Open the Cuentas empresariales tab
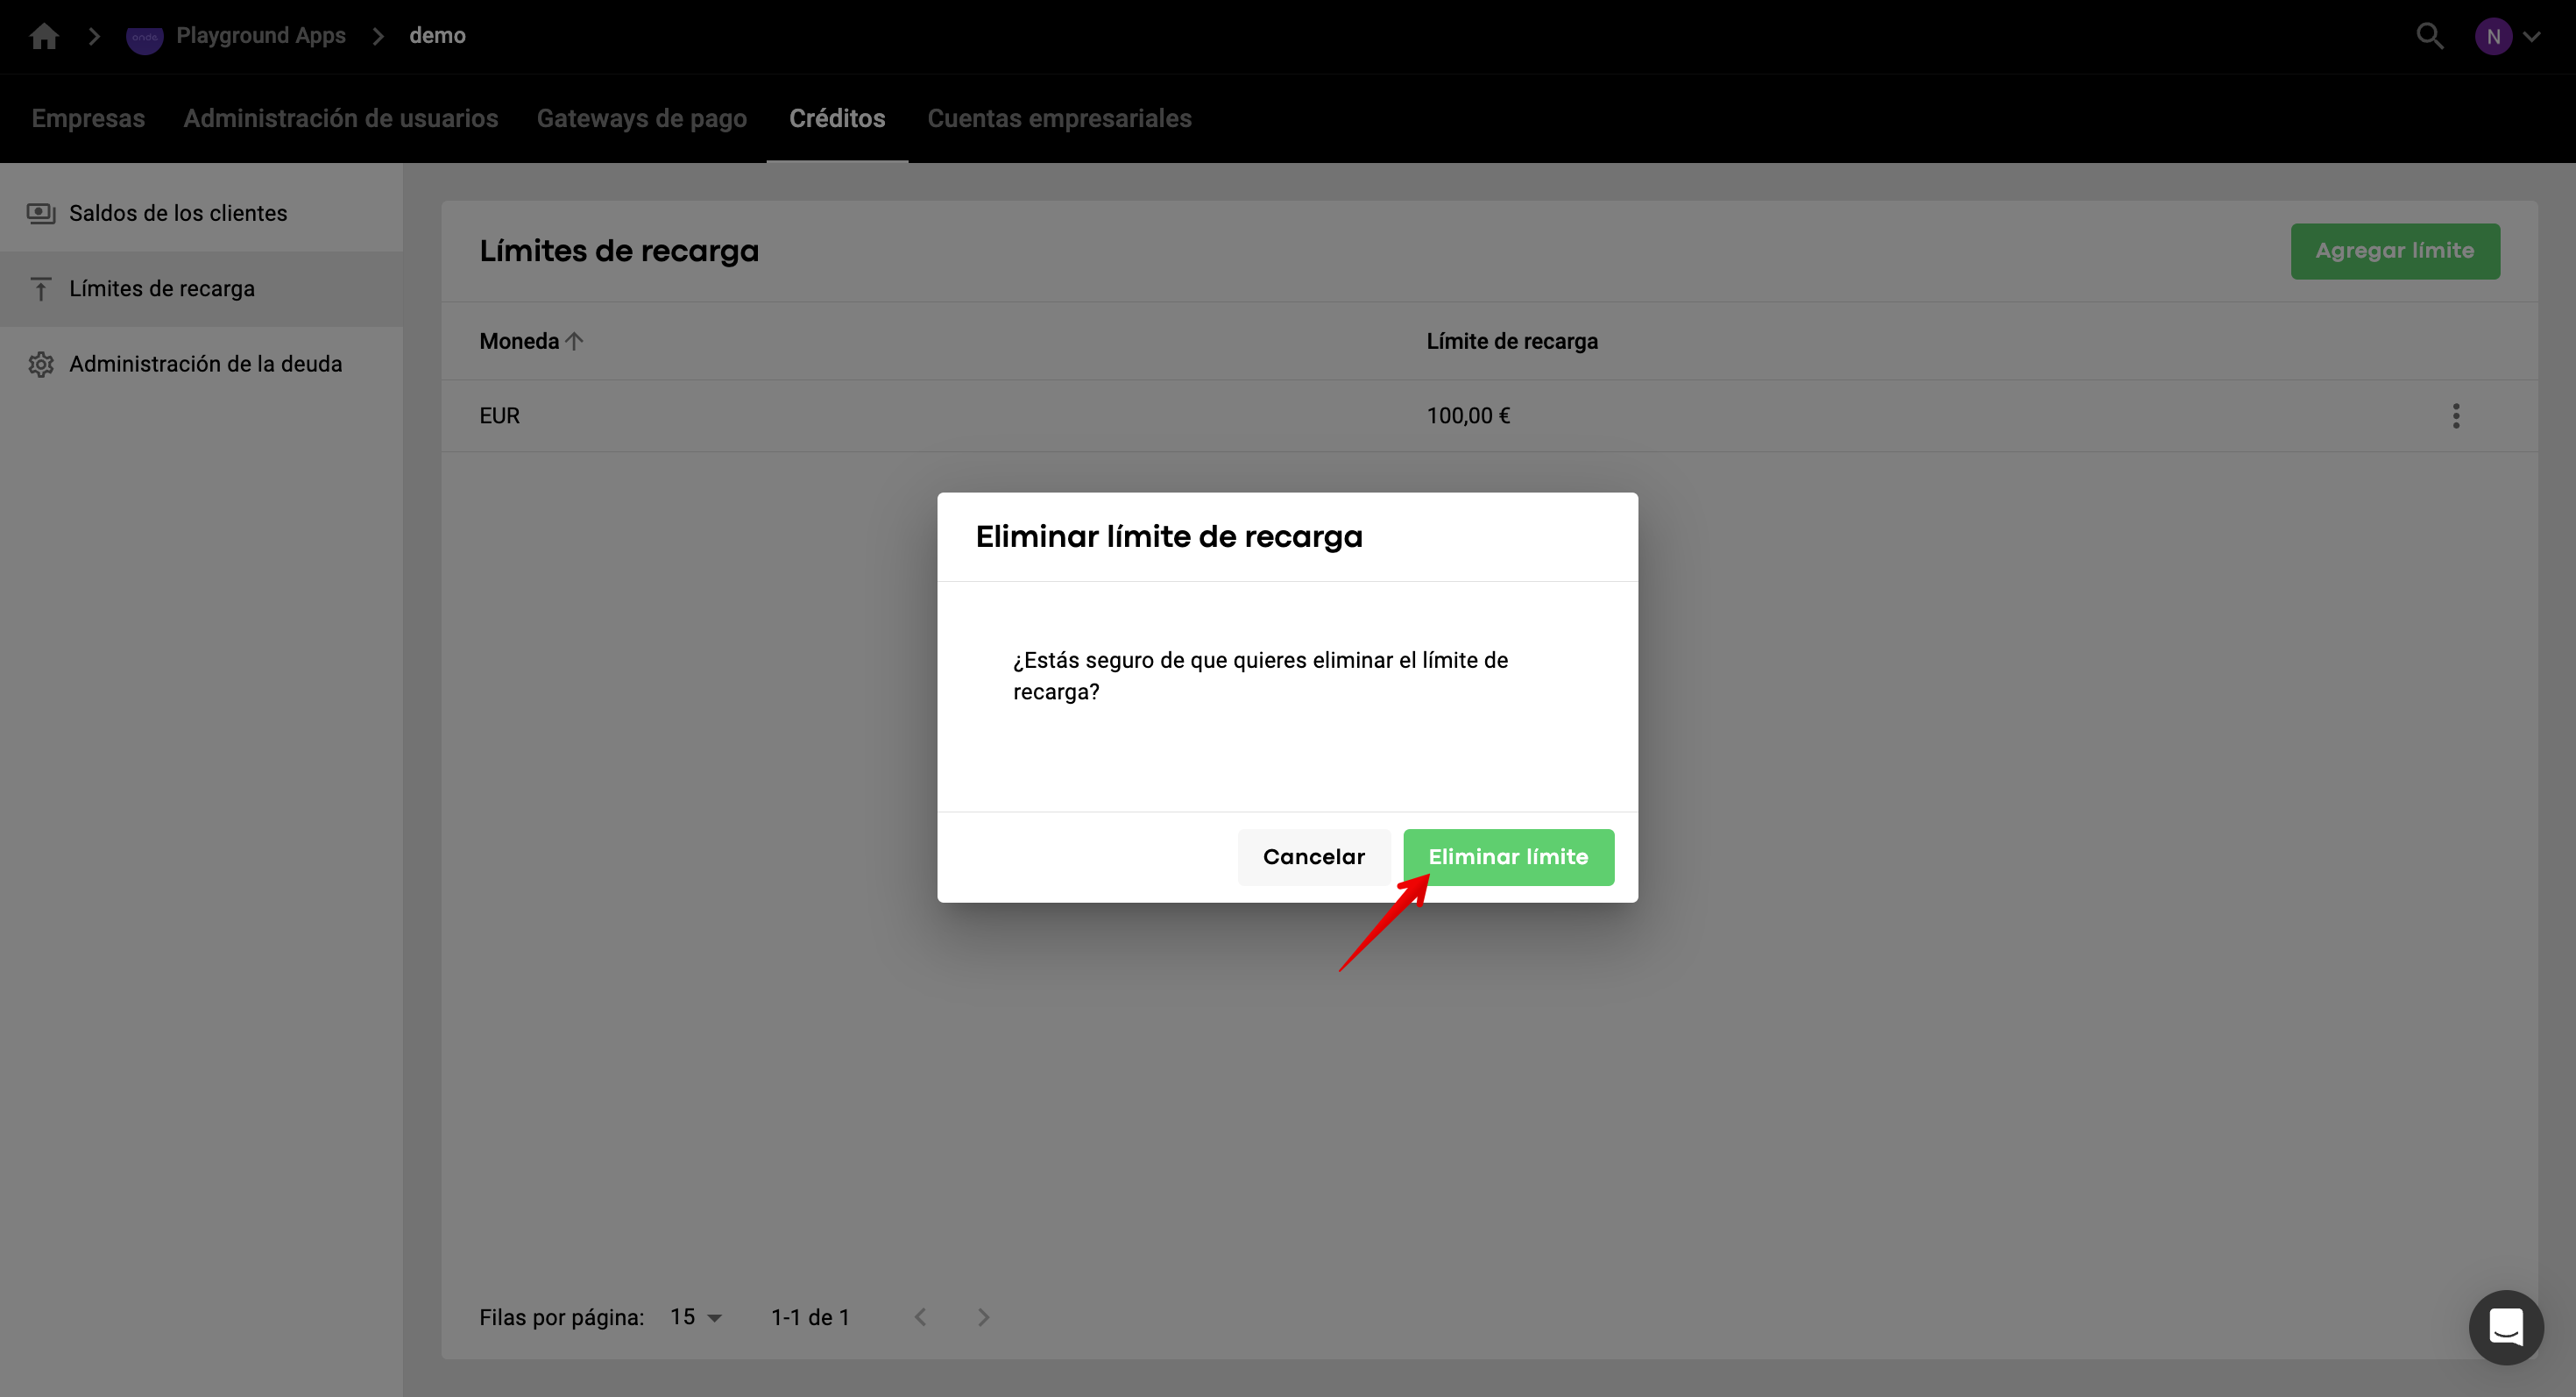Viewport: 2576px width, 1397px height. click(x=1059, y=118)
